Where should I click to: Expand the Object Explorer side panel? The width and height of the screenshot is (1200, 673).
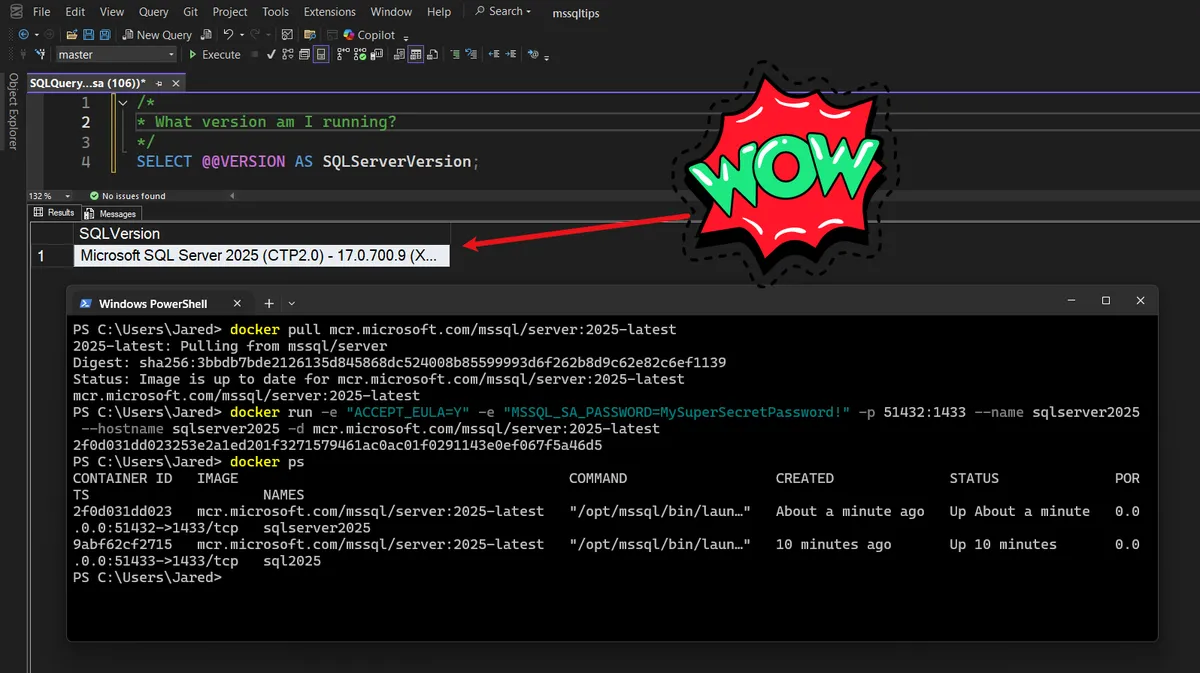click(x=13, y=111)
